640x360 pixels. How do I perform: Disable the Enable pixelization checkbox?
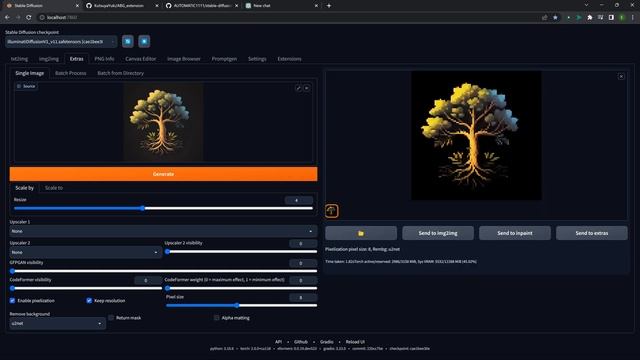point(12,300)
